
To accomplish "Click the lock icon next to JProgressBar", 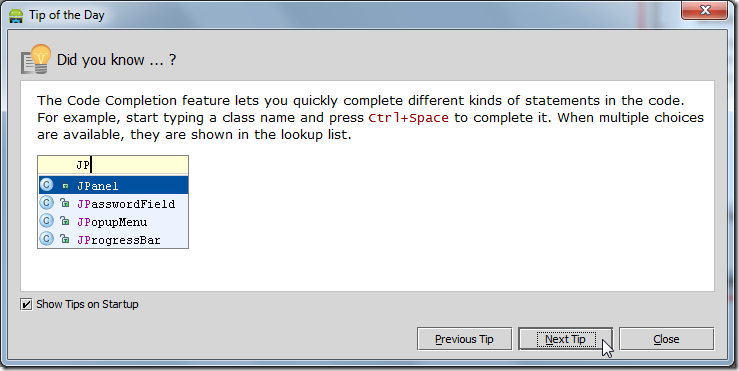I will point(65,239).
